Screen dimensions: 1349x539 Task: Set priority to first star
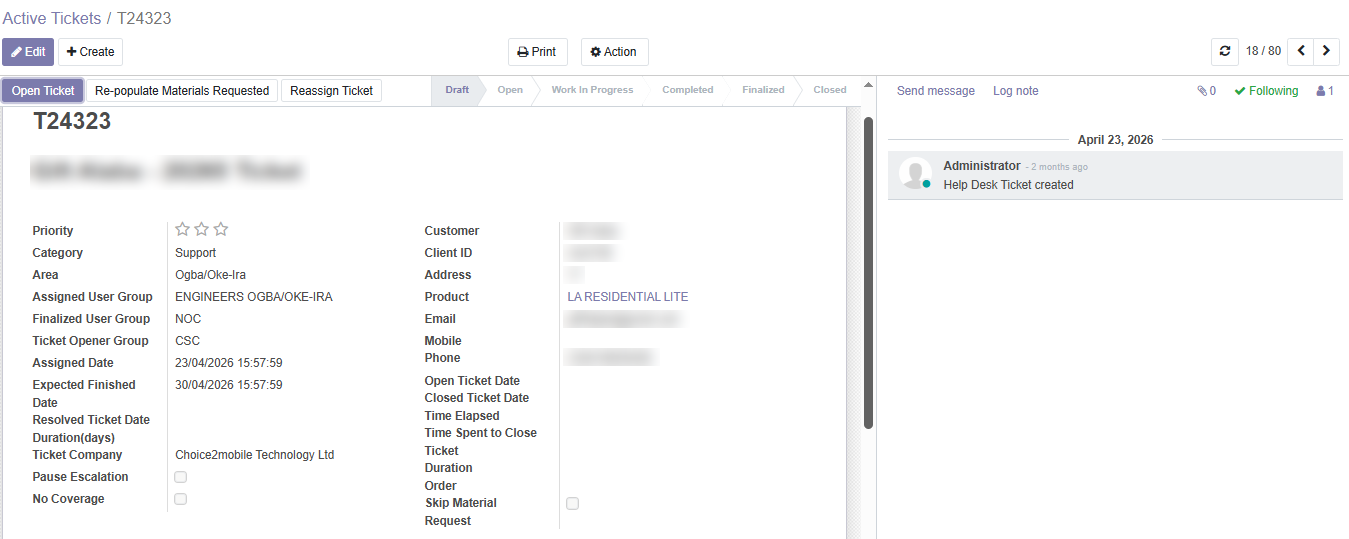pos(183,229)
